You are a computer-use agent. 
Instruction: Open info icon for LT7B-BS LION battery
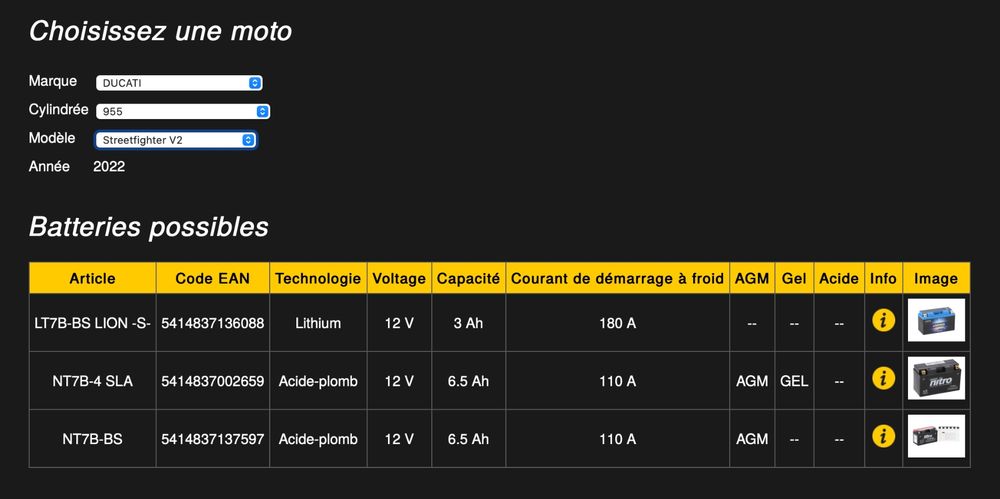click(x=883, y=320)
